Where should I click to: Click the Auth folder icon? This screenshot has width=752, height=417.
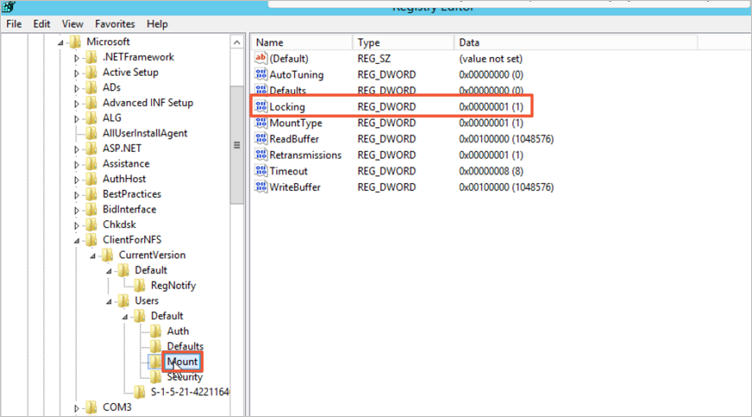[155, 332]
